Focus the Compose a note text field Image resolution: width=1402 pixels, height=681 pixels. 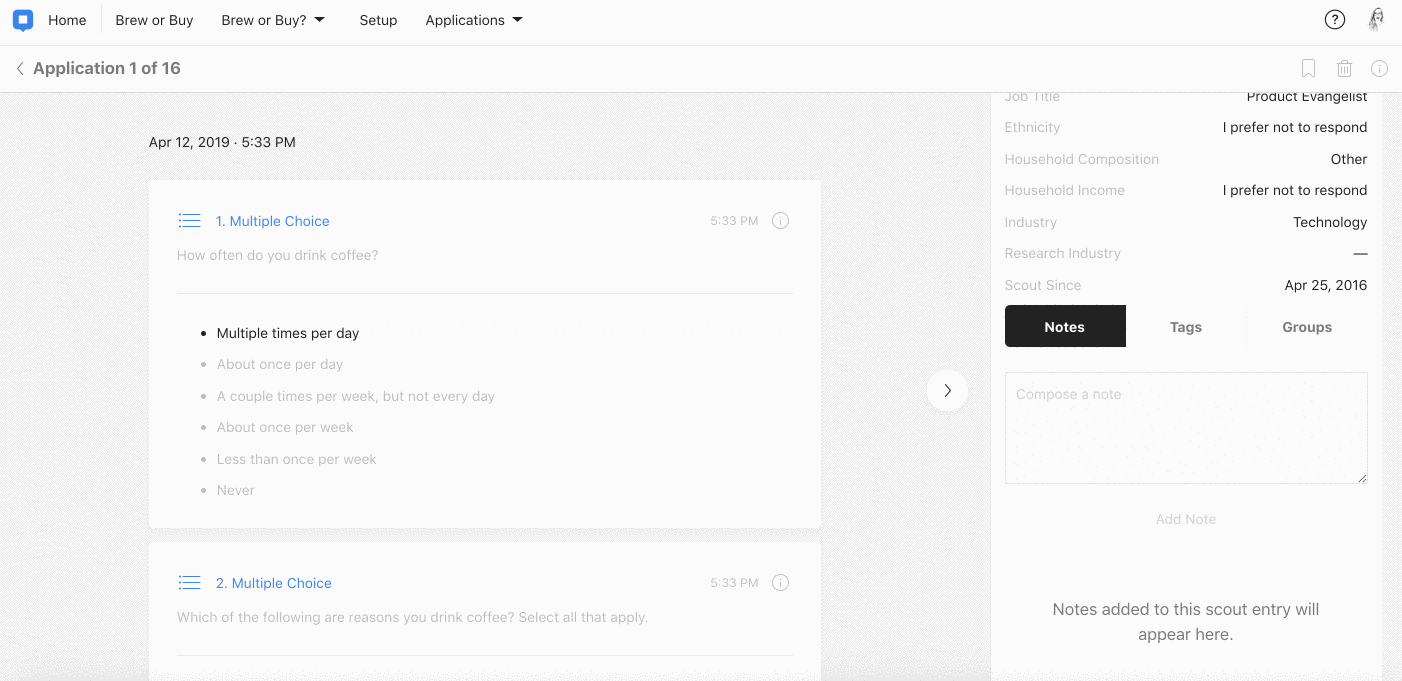point(1186,428)
